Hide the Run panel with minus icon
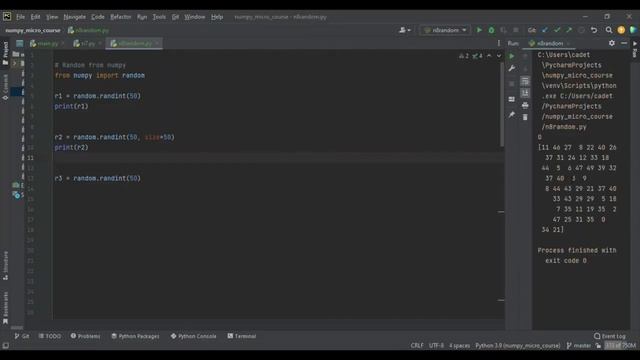This screenshot has height=360, width=640. (x=624, y=43)
